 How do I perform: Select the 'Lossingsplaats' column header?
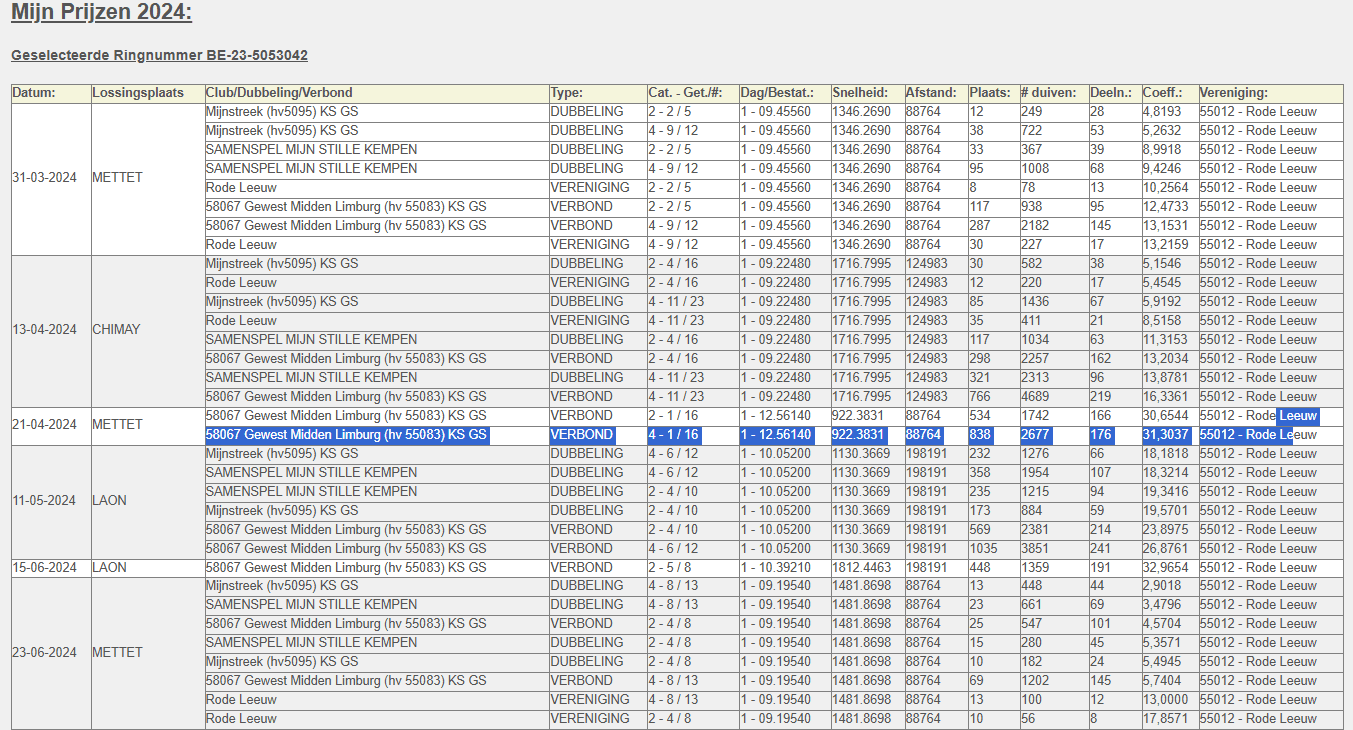pyautogui.click(x=138, y=93)
